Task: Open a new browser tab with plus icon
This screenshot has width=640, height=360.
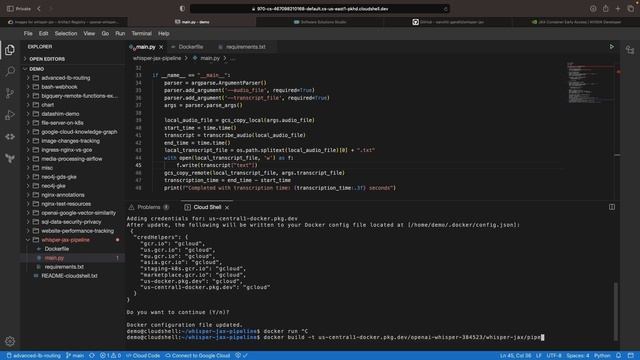Action: coord(618,9)
